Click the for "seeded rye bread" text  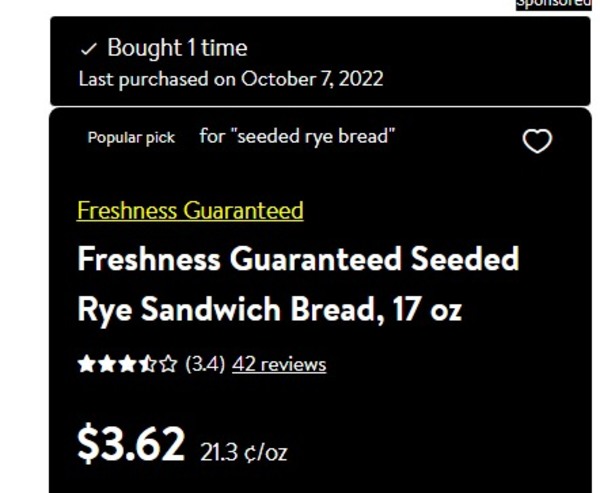point(297,137)
